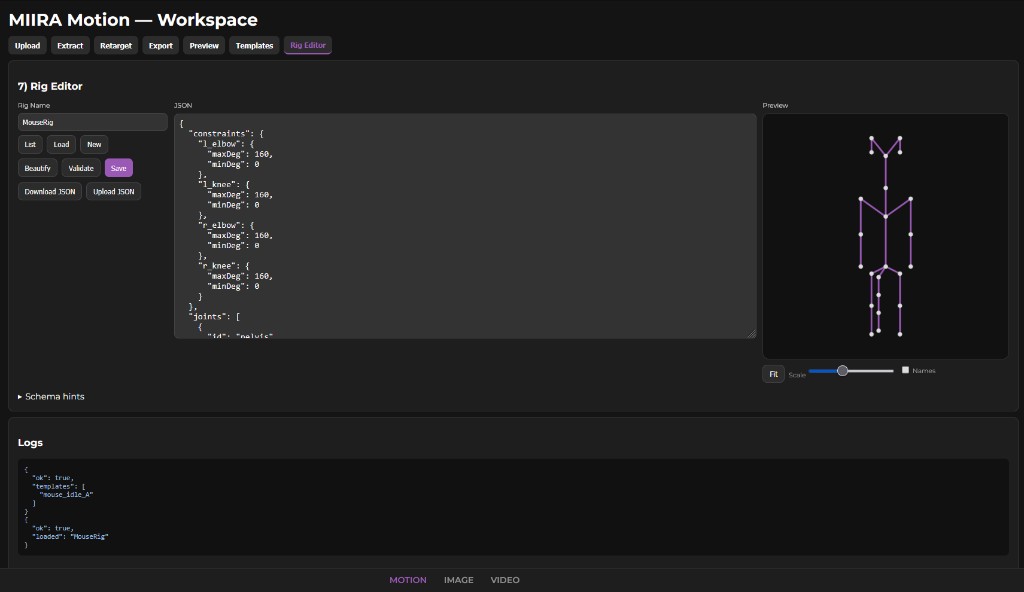Viewport: 1024px width, 592px height.
Task: Click the Load rig button
Action: 61,144
